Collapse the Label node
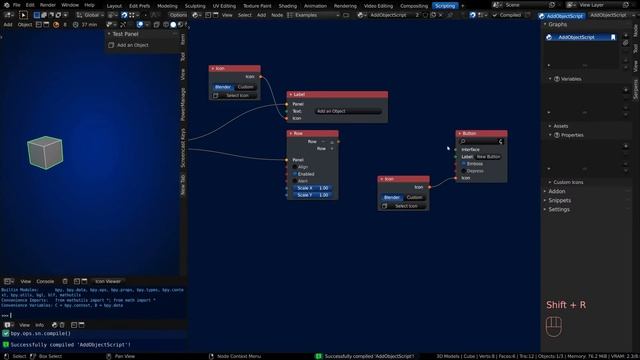This screenshot has width=640, height=360. [291, 95]
